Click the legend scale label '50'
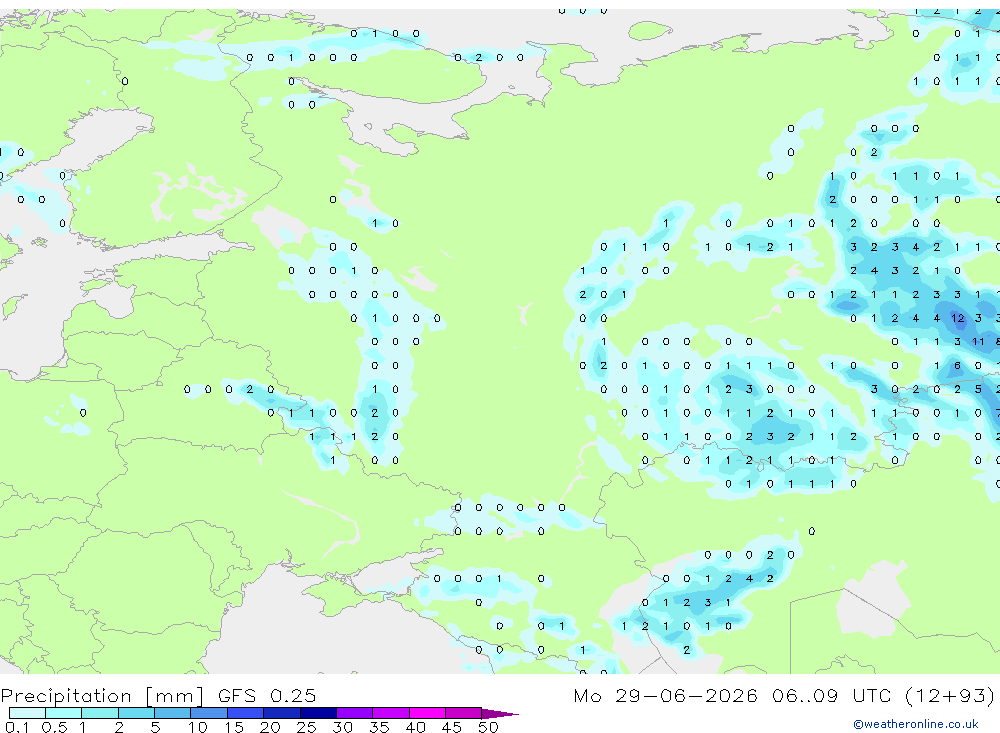Image resolution: width=1000 pixels, height=733 pixels. click(x=488, y=727)
